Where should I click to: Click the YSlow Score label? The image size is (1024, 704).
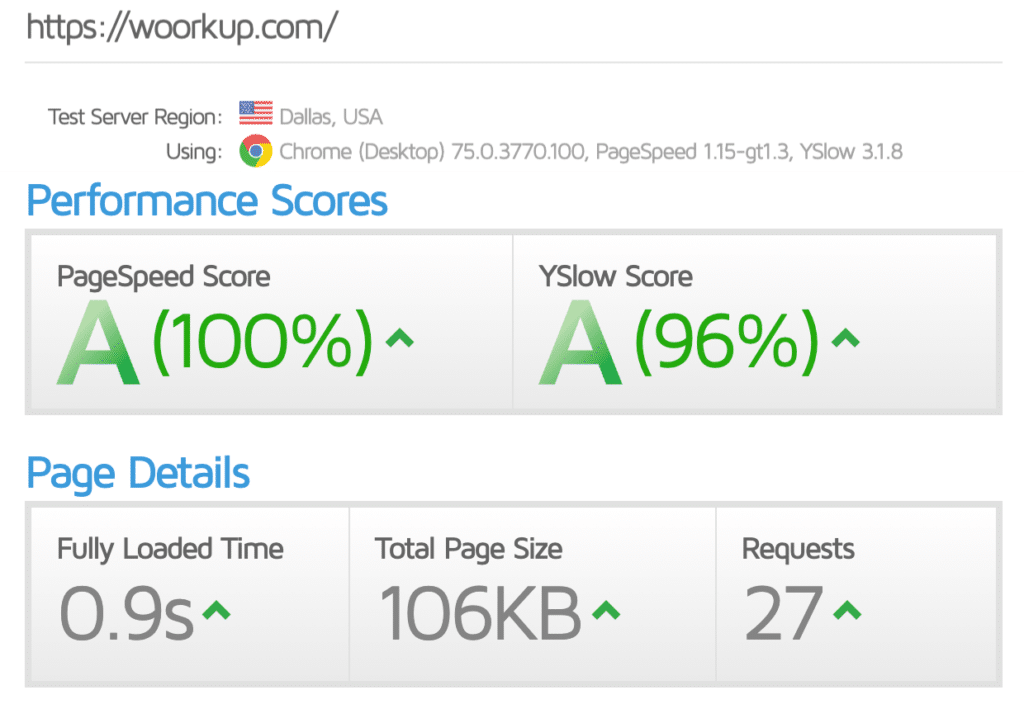(x=615, y=276)
